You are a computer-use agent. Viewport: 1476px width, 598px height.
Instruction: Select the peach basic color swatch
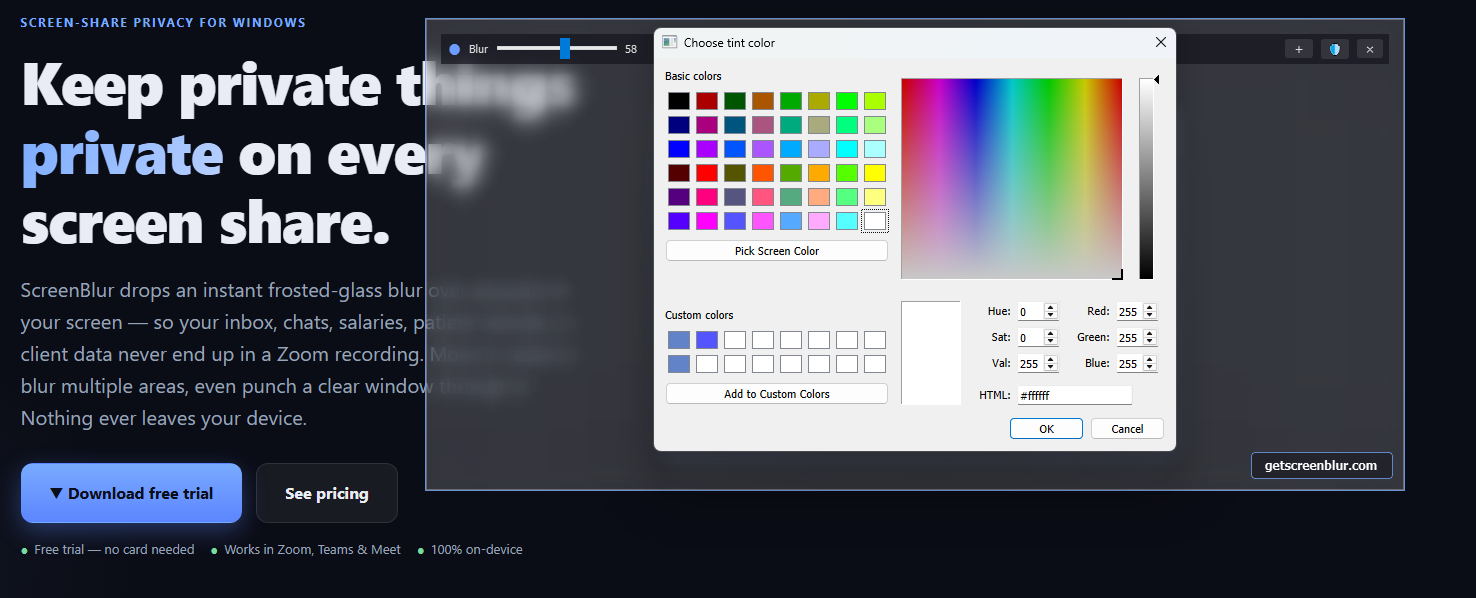pyautogui.click(x=819, y=197)
